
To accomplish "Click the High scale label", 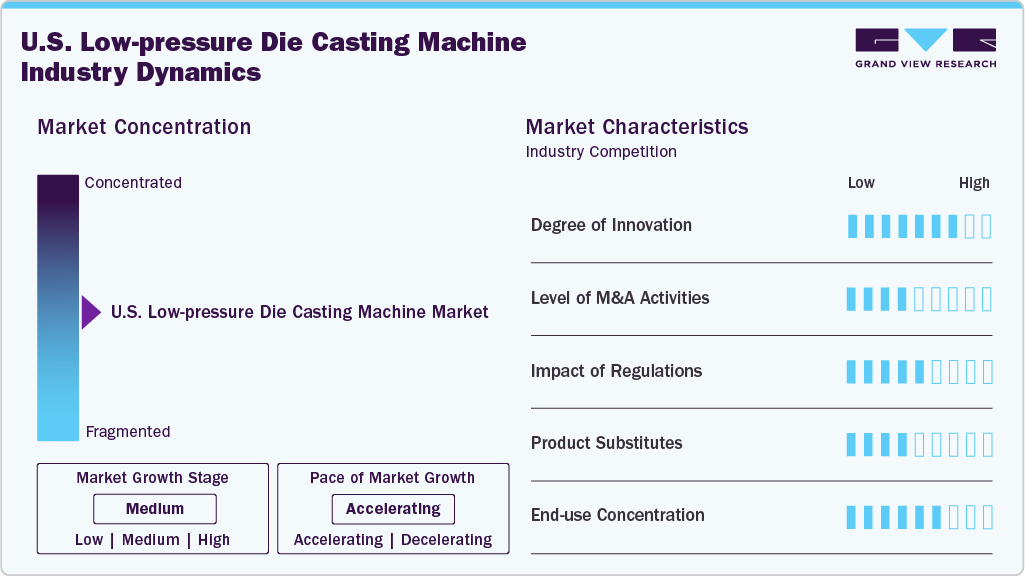I will point(974,183).
